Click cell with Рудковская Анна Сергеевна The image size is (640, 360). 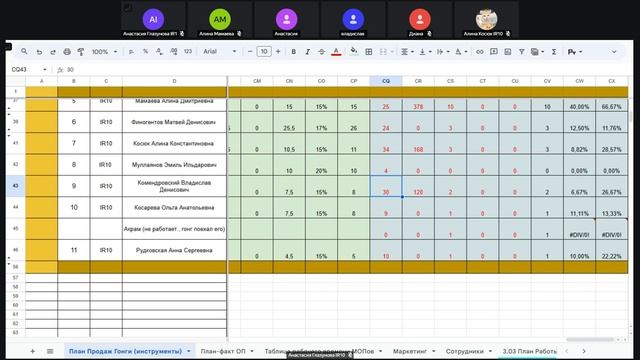[174, 250]
